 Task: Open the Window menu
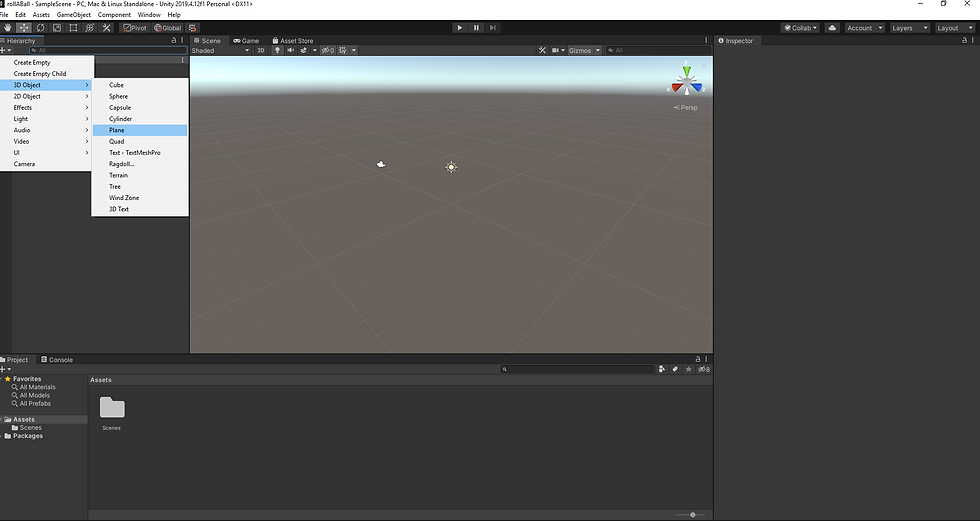(x=149, y=14)
